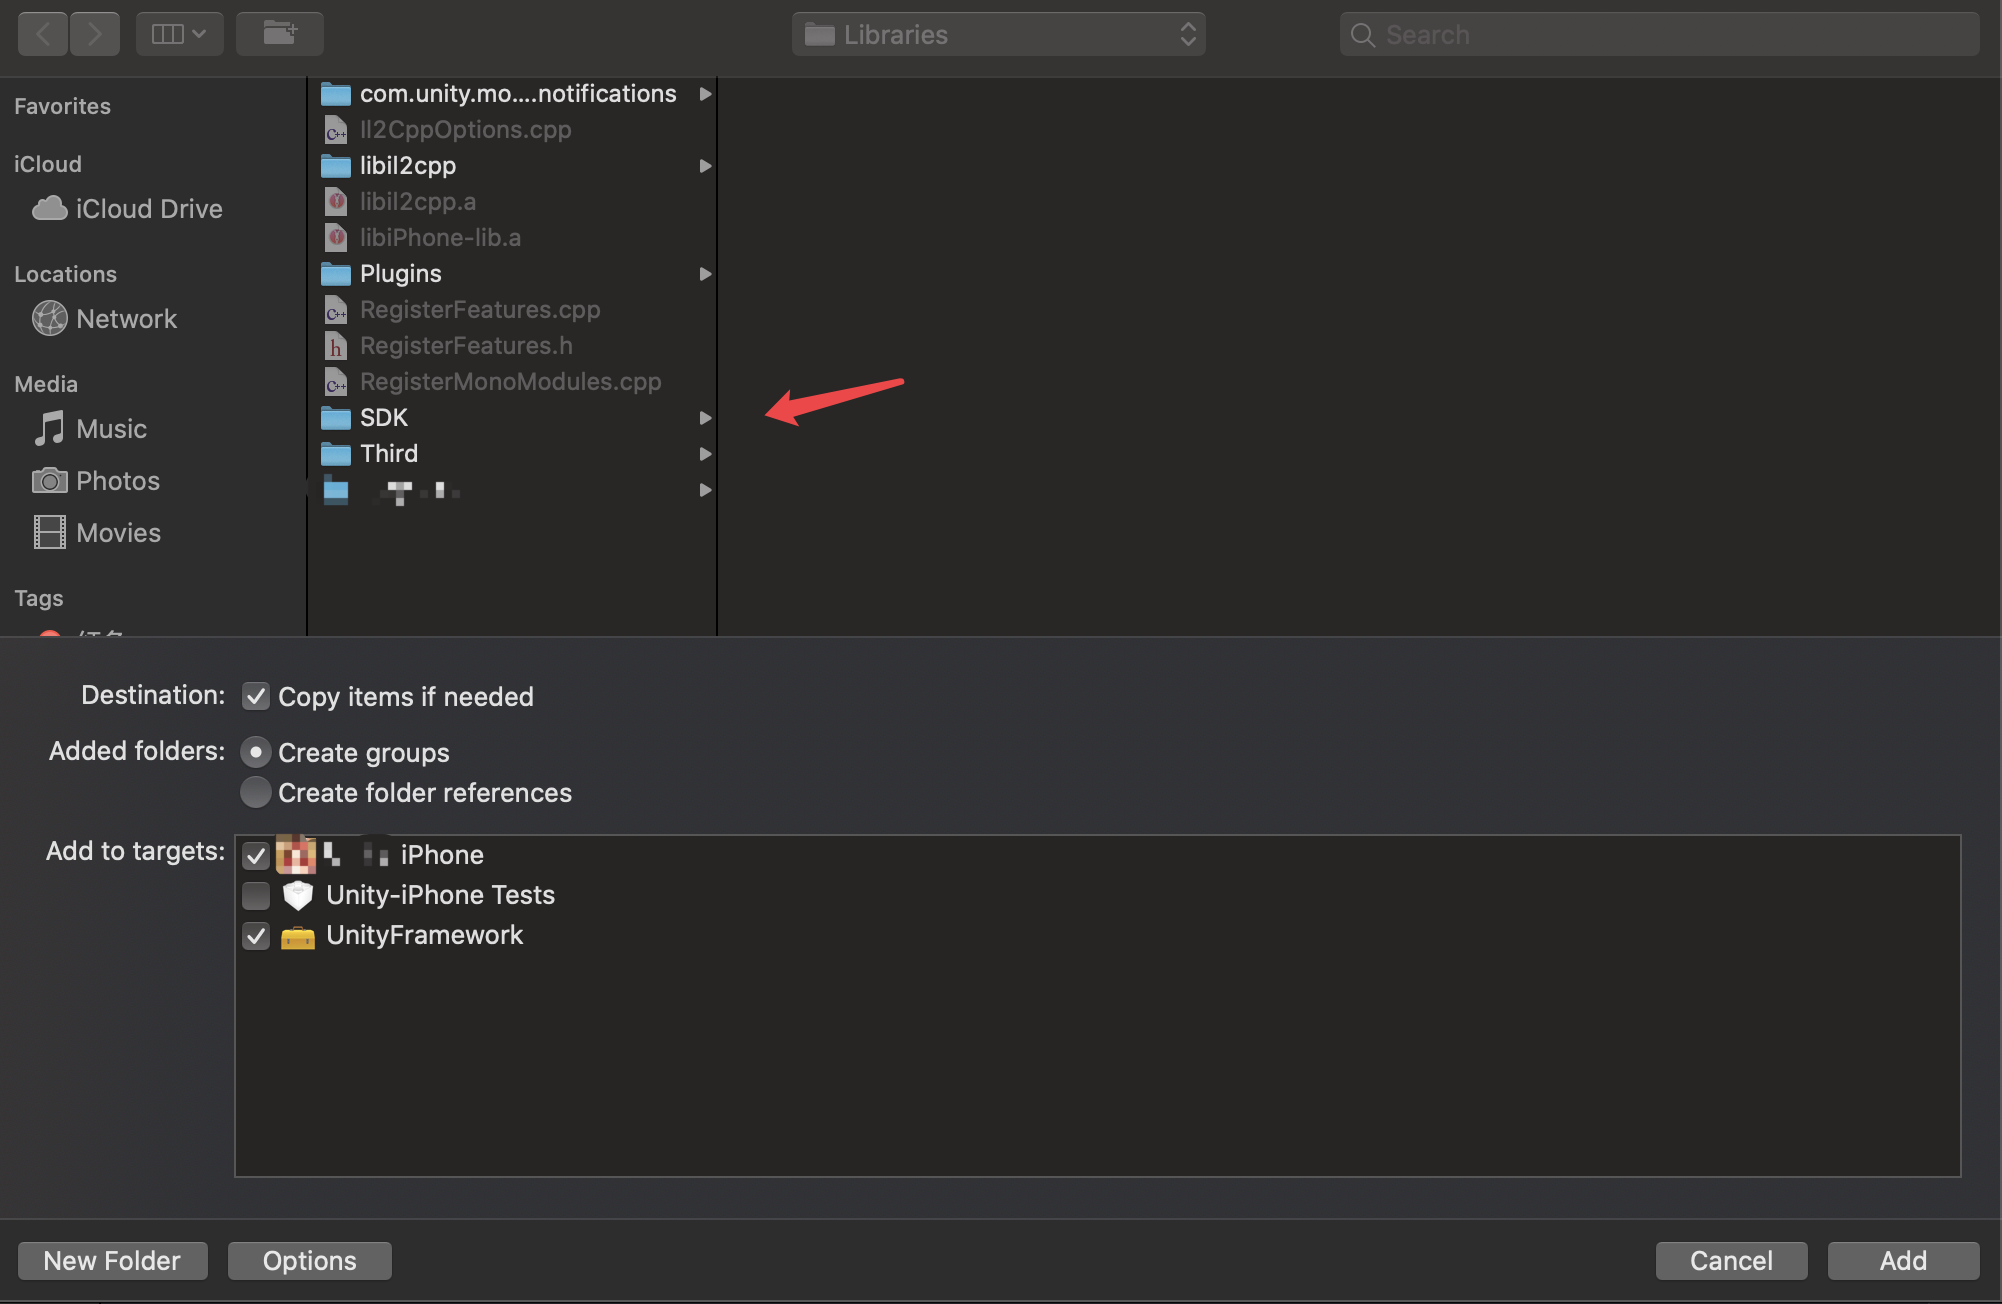Click the com.unity notifications folder icon
The height and width of the screenshot is (1304, 2002).
click(x=335, y=94)
